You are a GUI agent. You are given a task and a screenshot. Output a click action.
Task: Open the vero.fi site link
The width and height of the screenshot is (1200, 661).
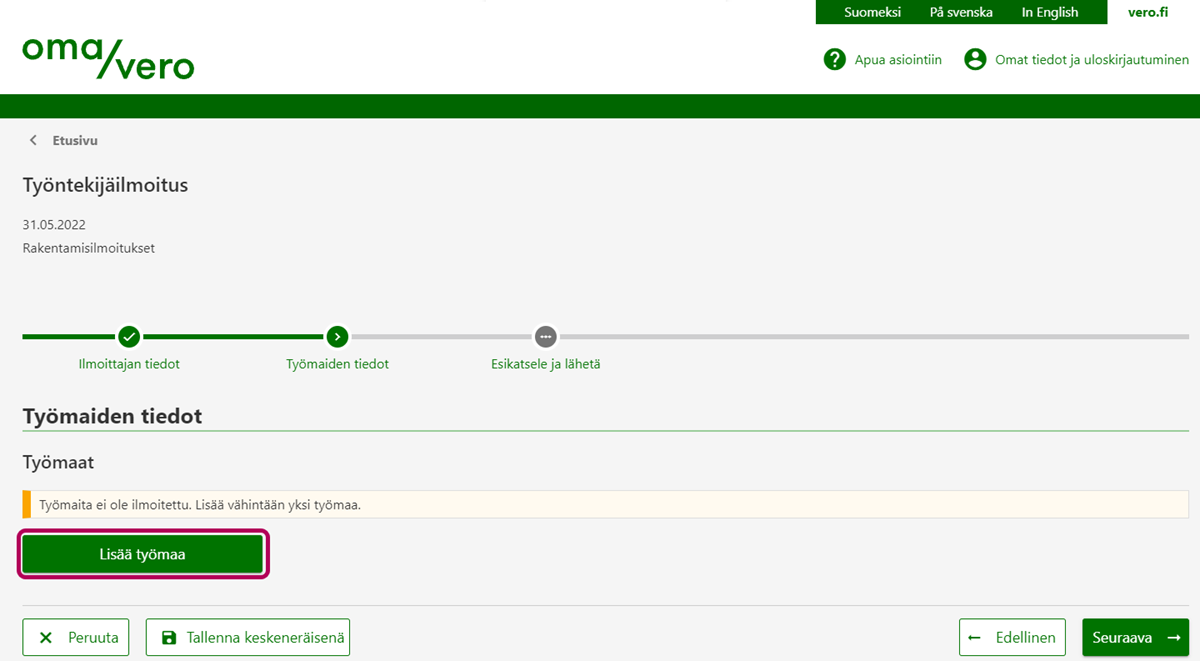(x=1147, y=12)
